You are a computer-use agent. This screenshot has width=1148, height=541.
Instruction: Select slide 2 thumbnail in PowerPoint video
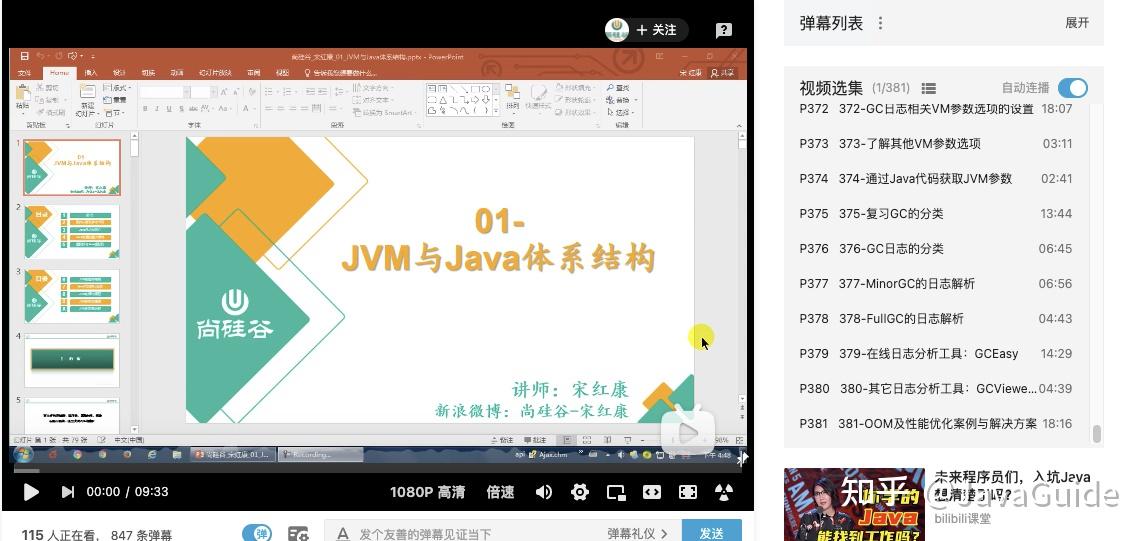[x=72, y=231]
